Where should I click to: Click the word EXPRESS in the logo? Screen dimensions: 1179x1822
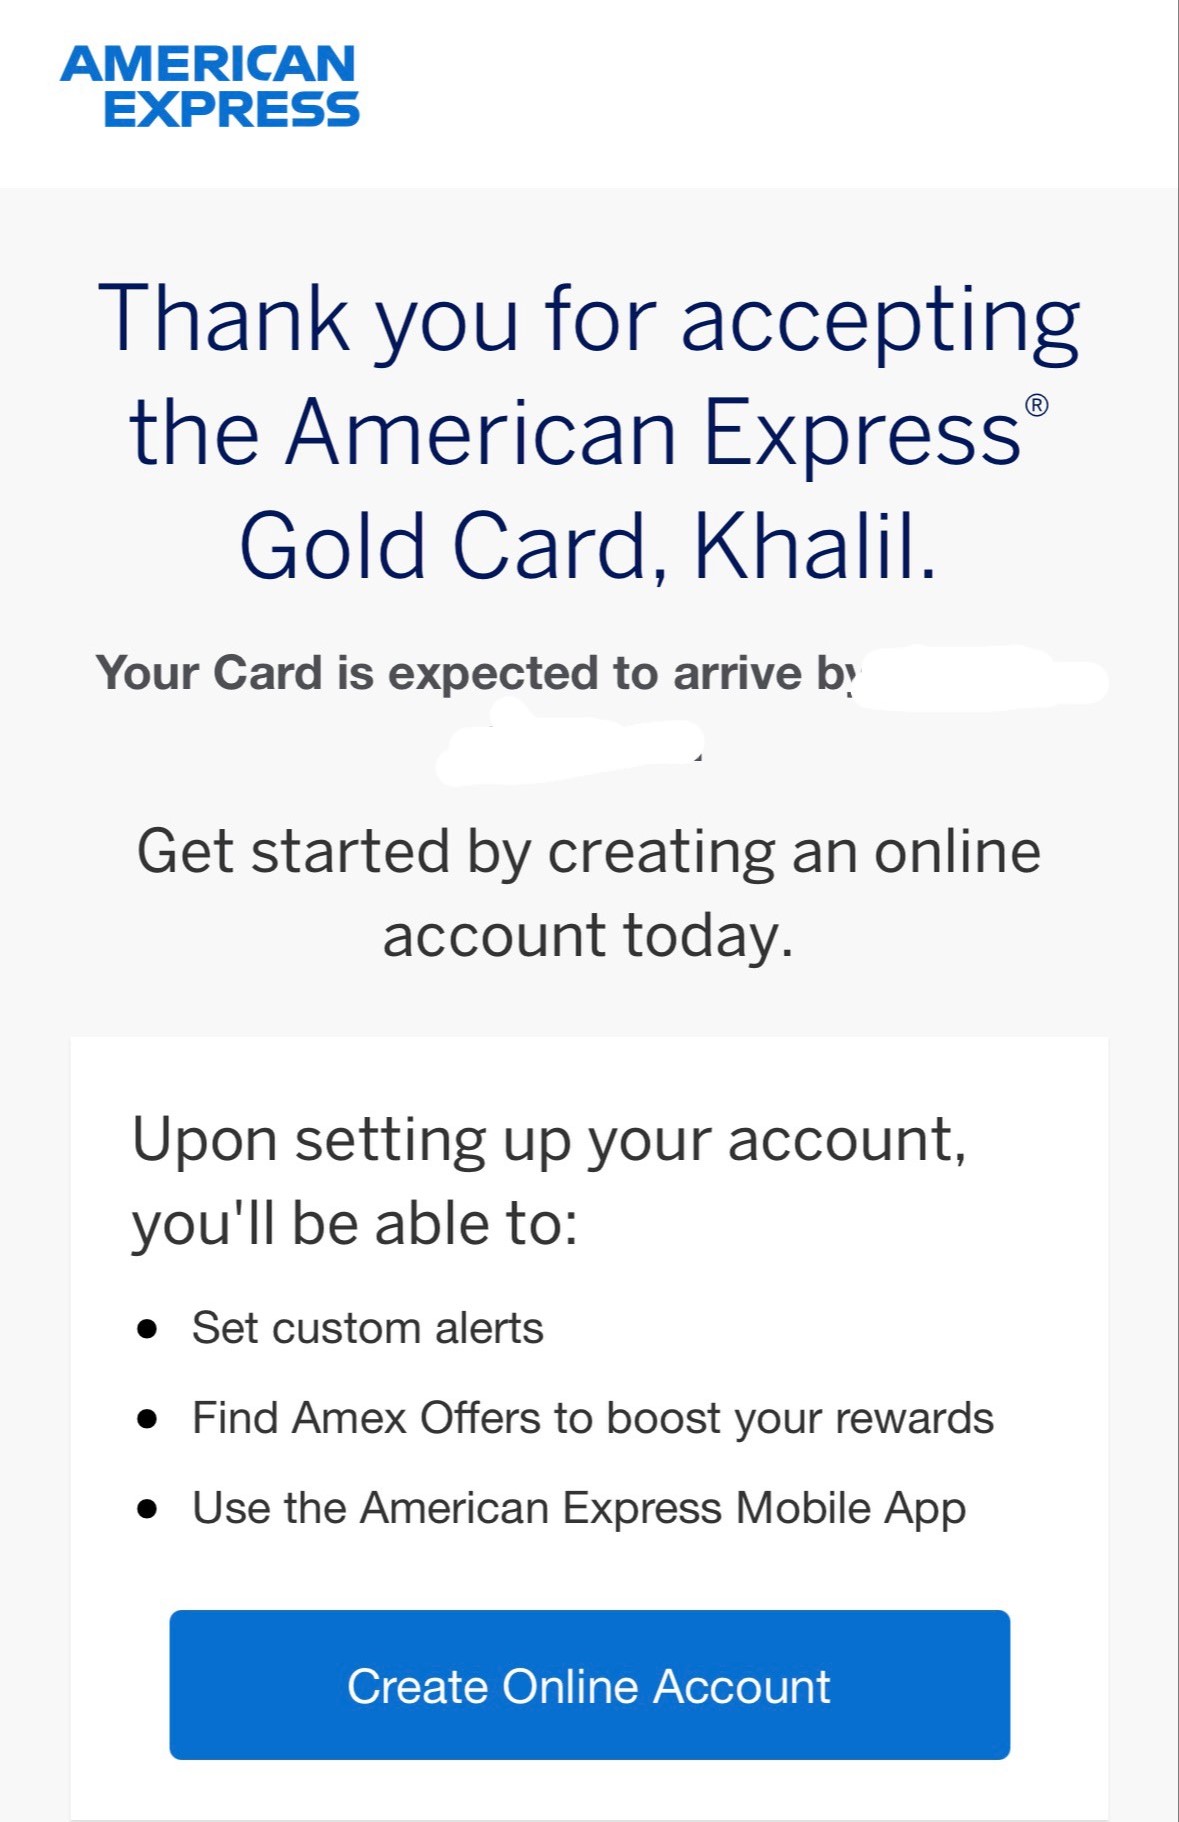[231, 110]
